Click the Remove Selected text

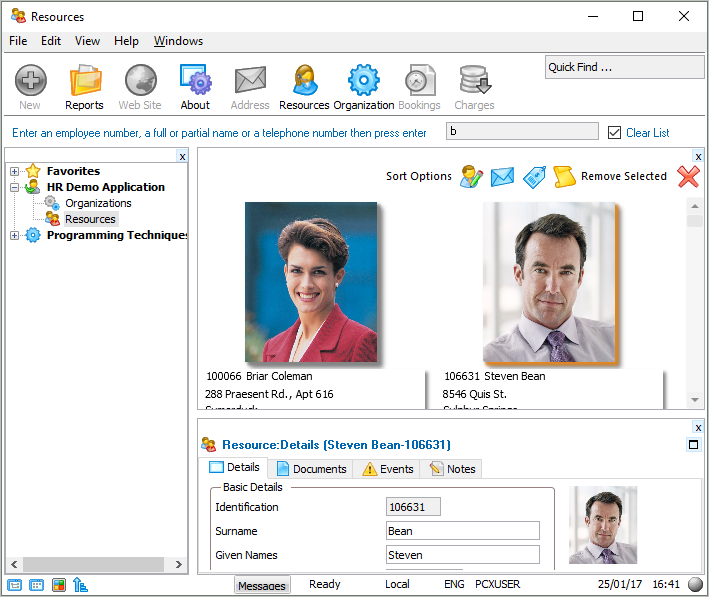tap(624, 176)
